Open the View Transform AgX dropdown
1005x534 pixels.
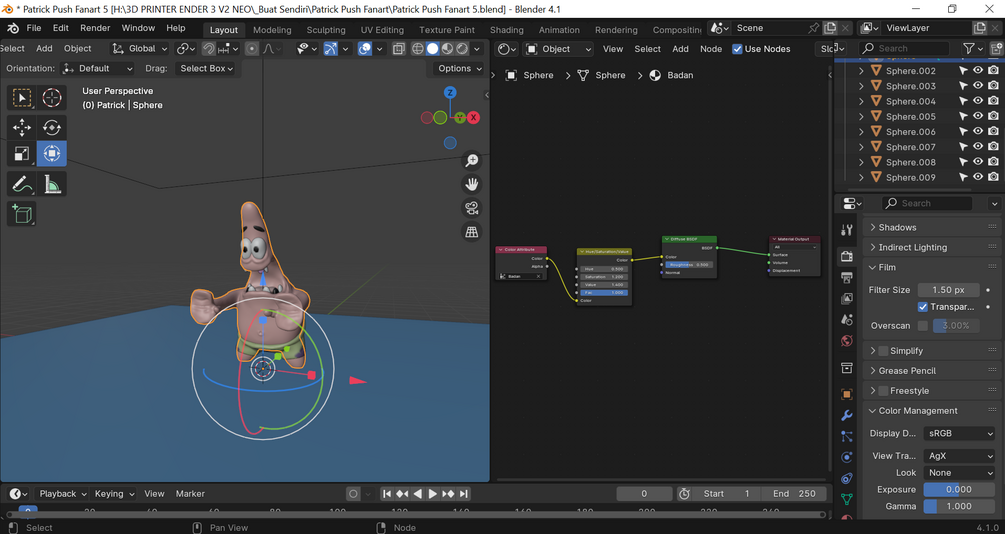[x=959, y=456]
